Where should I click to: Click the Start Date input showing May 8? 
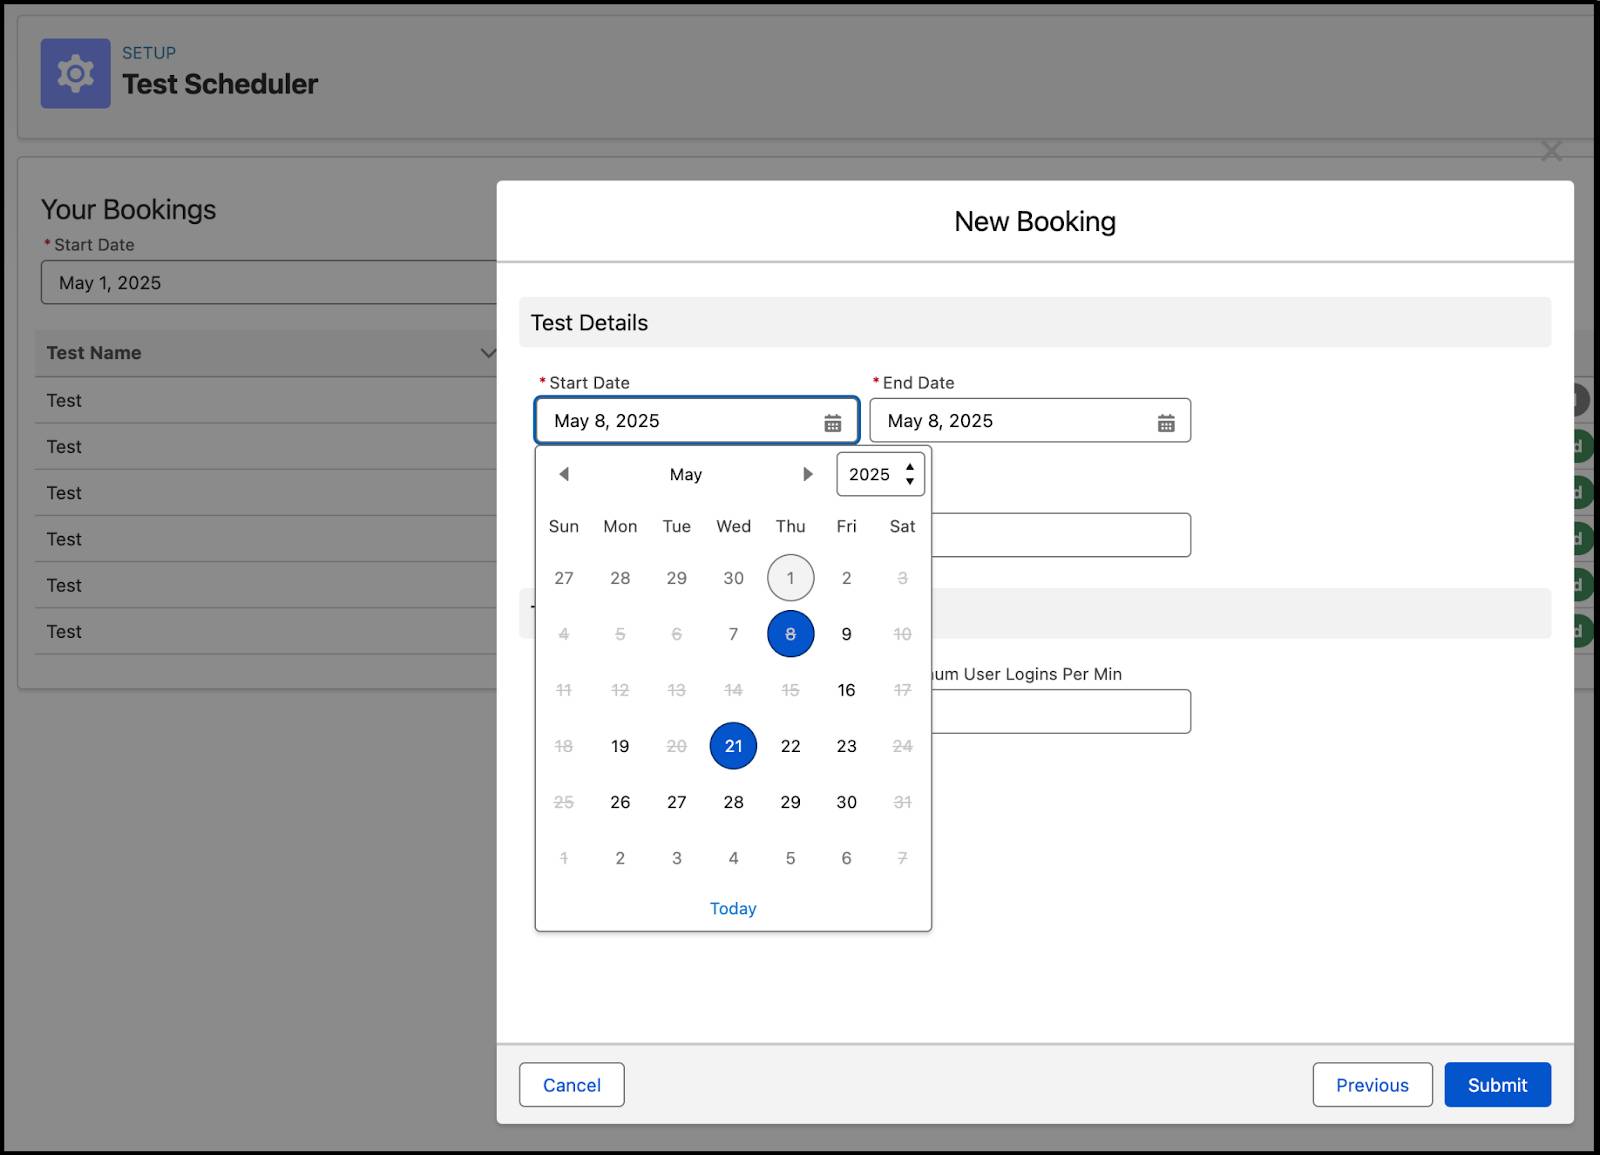click(680, 420)
